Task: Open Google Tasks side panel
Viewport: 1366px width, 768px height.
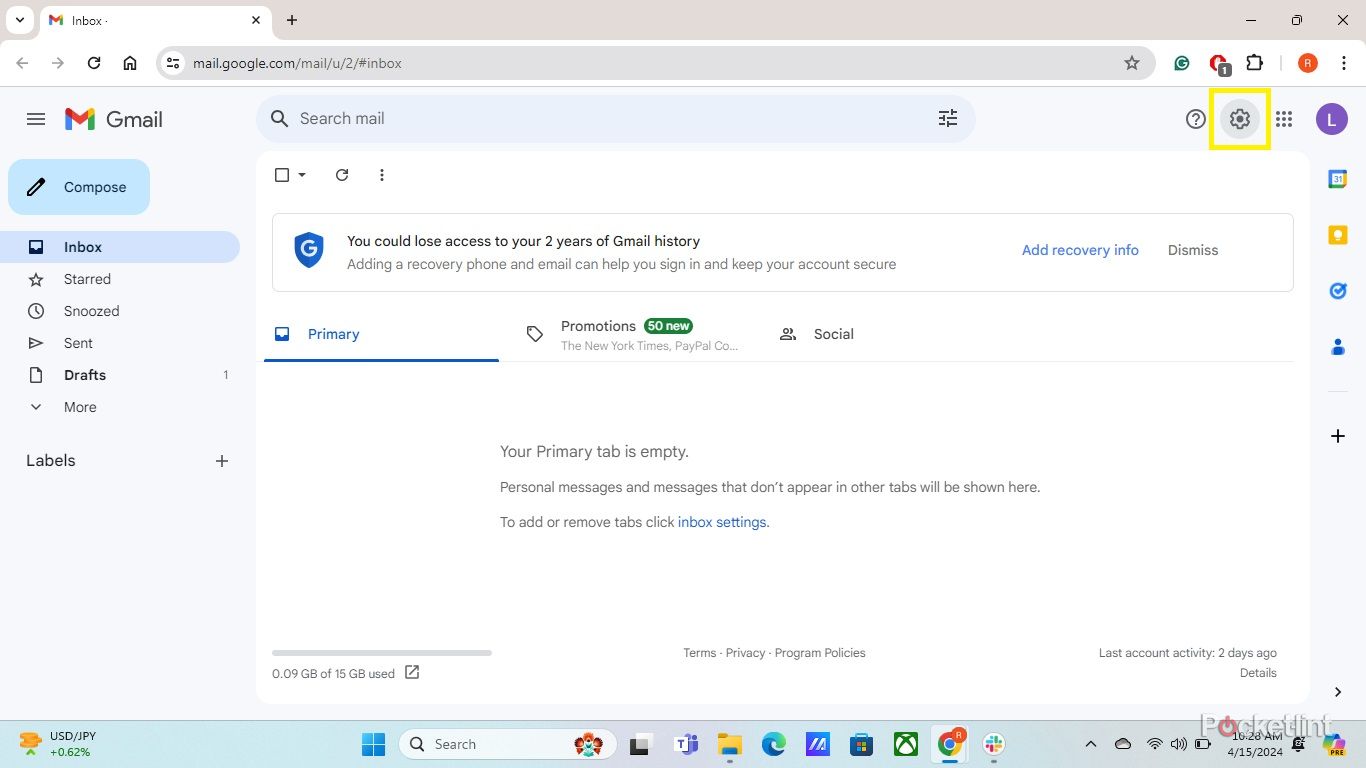Action: 1337,291
